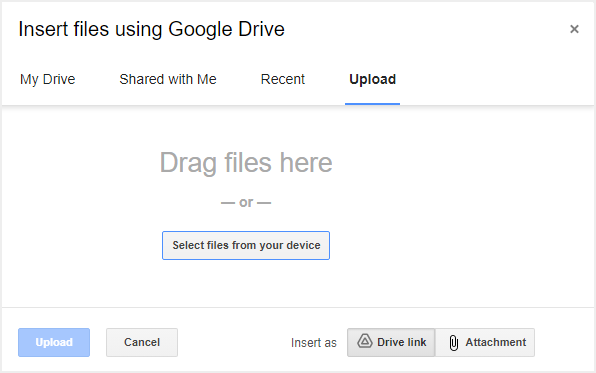Click the dialog title Insert files using Google Drive

coord(151,29)
